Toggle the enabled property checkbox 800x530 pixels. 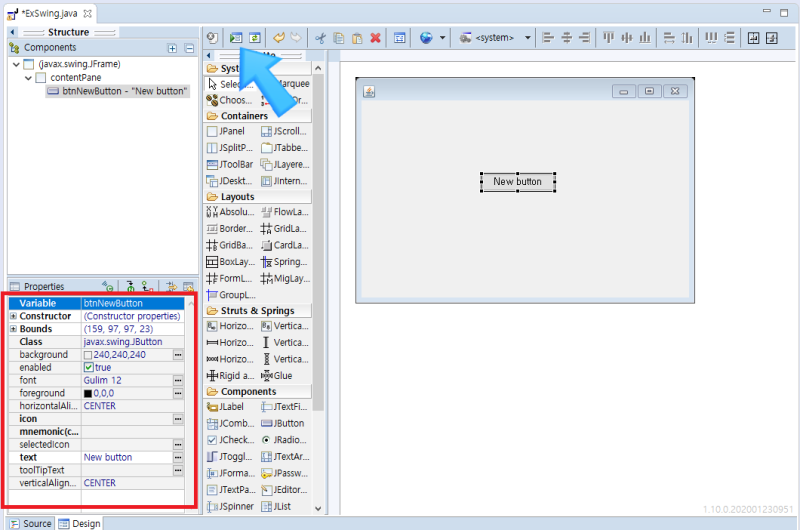coord(89,368)
